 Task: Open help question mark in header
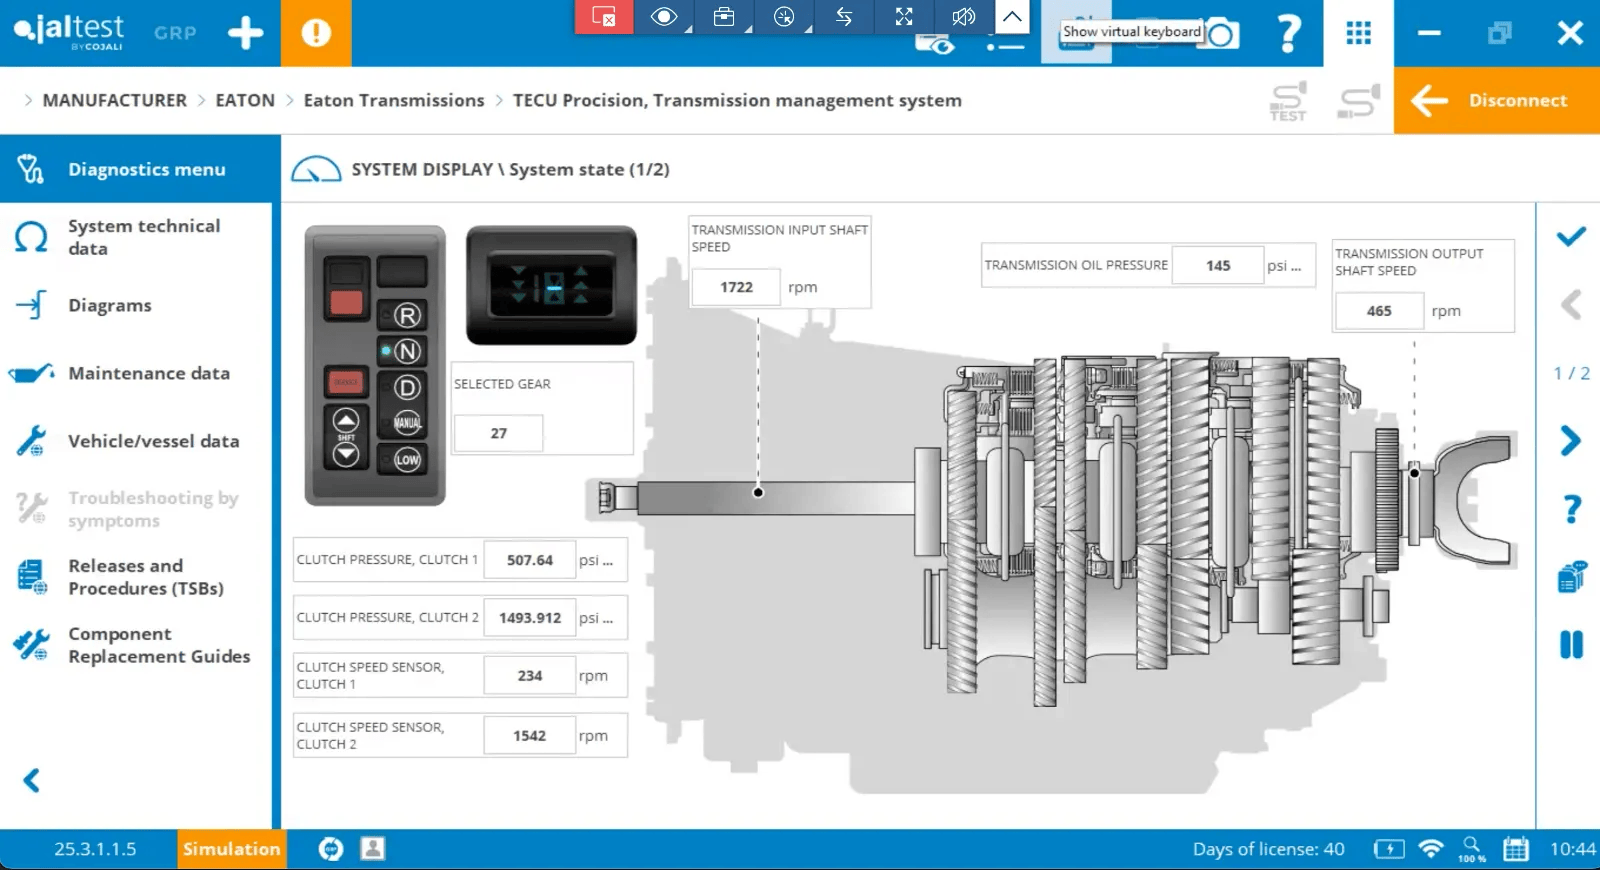pos(1290,33)
